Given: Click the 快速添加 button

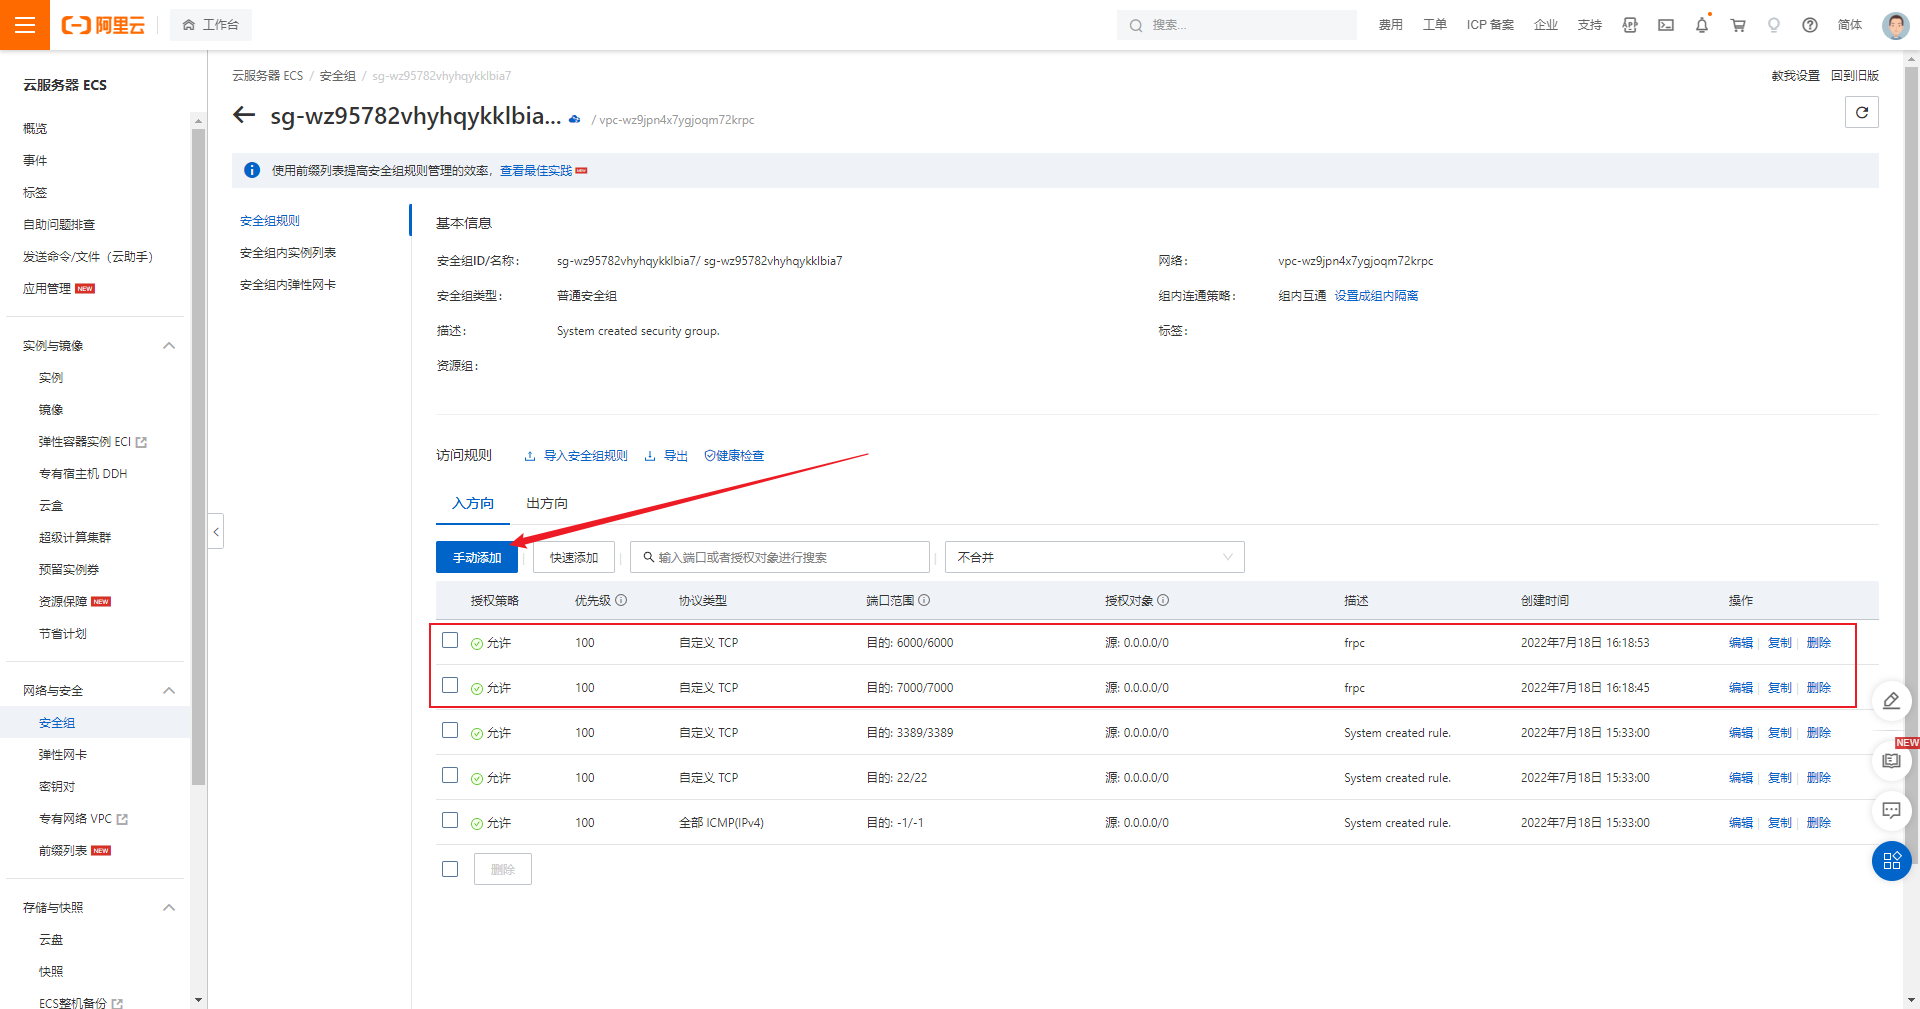Looking at the screenshot, I should point(574,557).
